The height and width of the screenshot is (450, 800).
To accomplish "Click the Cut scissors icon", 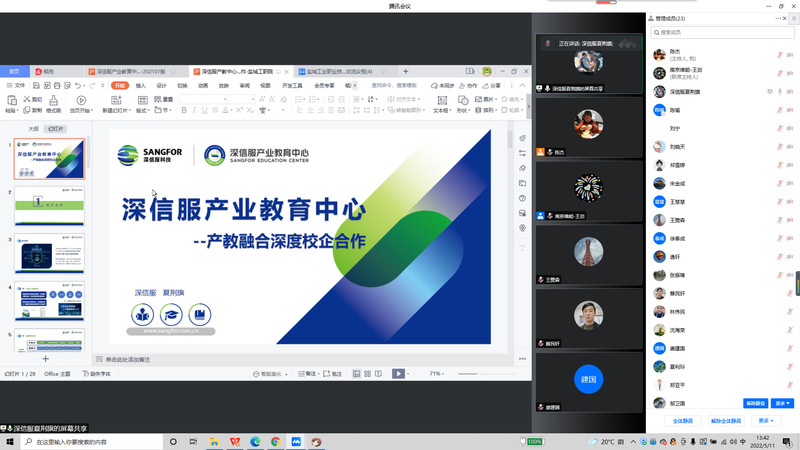I will (27, 99).
